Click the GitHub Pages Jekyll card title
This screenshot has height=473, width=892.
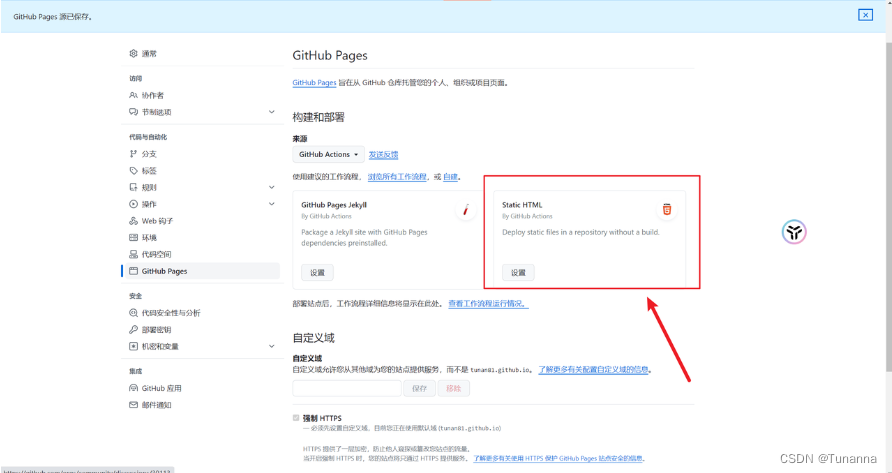[334, 205]
